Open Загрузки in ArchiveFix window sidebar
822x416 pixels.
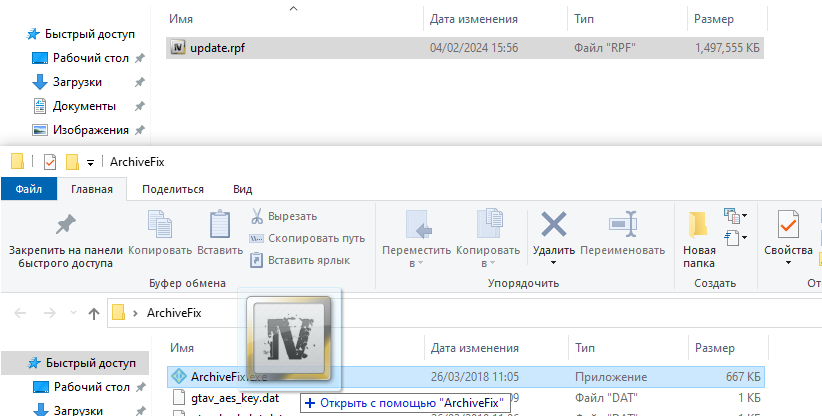click(x=69, y=410)
